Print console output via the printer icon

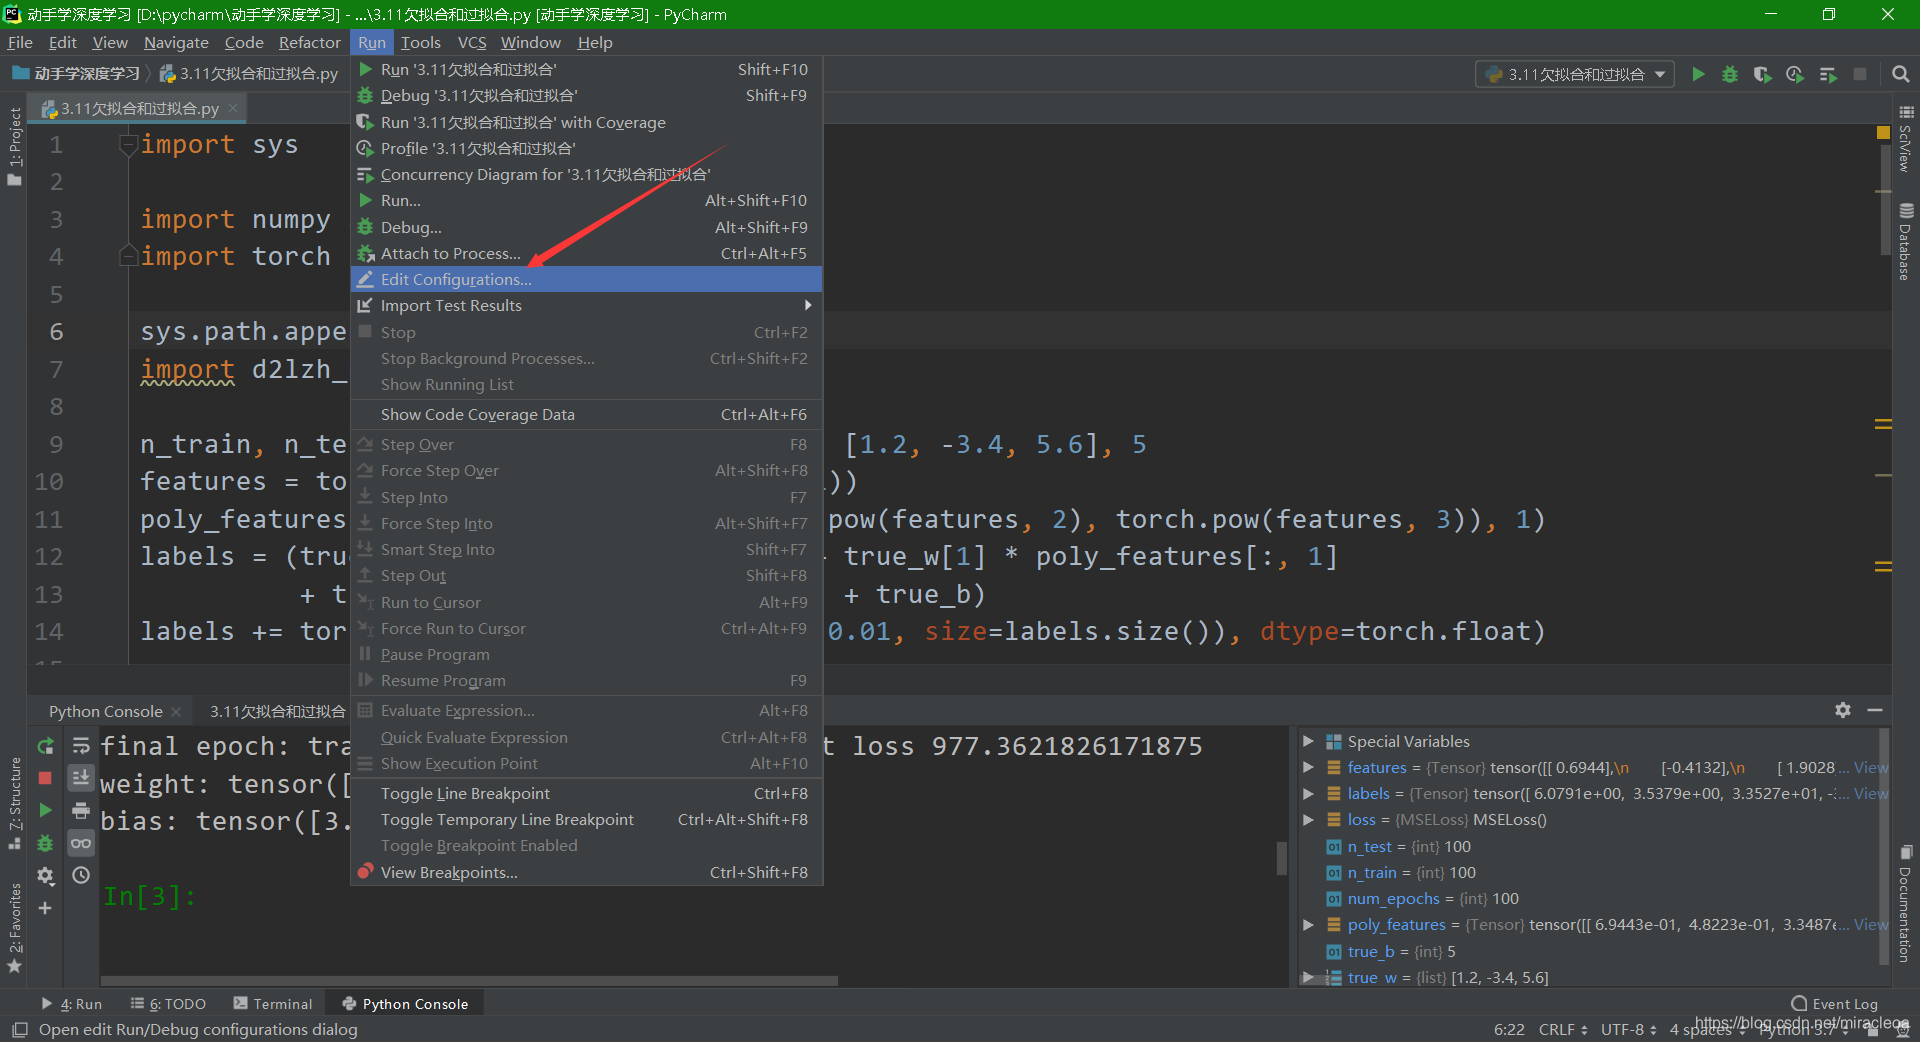pos(80,811)
